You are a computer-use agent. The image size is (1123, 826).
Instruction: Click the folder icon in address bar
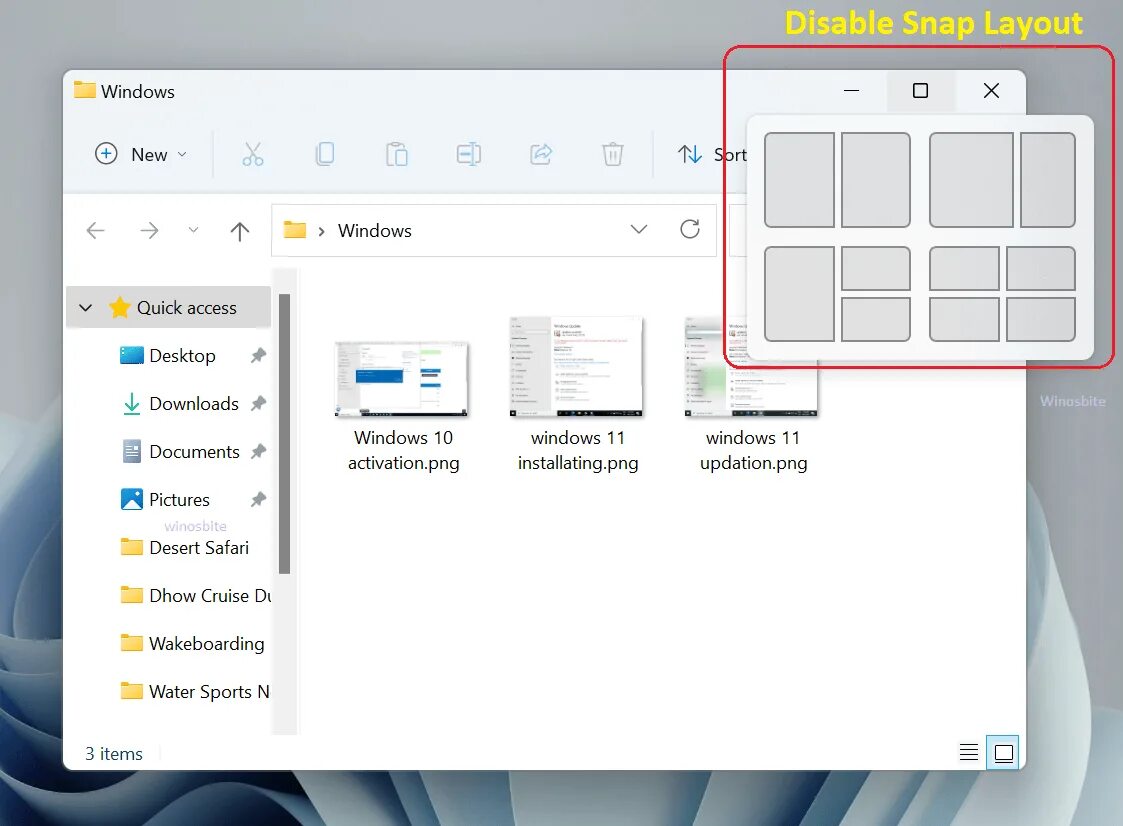click(294, 230)
